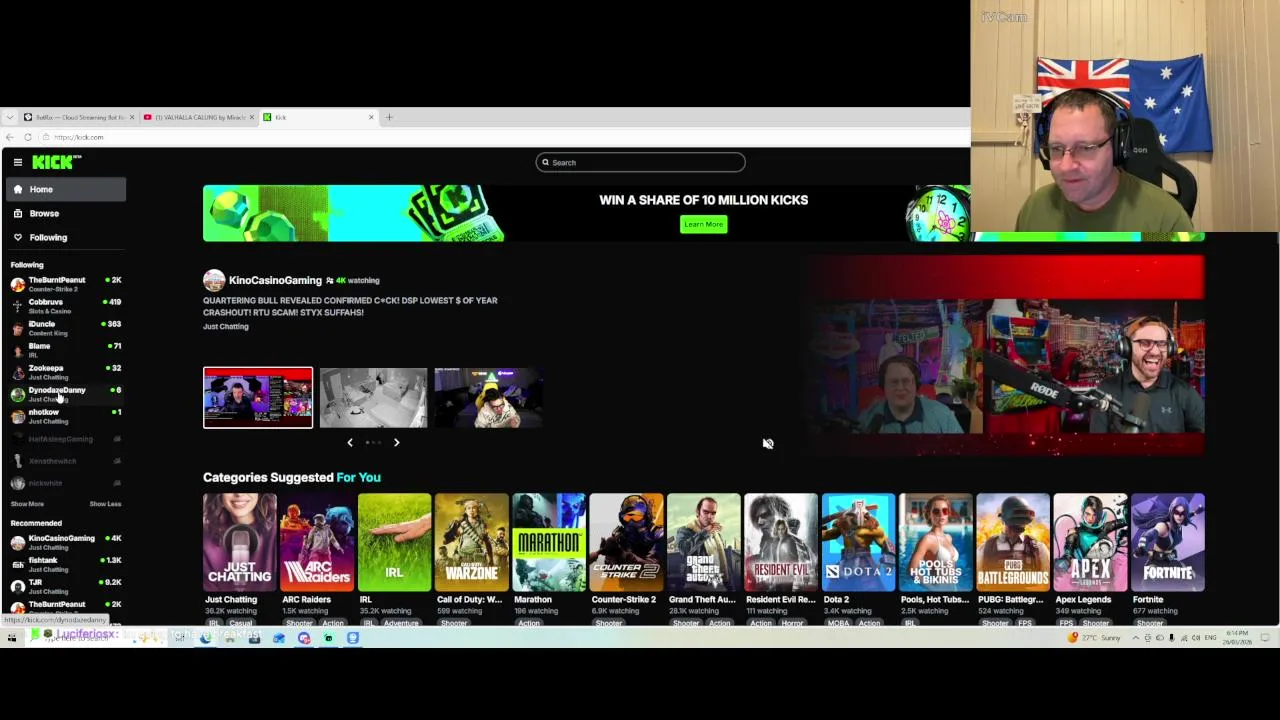
Task: Open Blame channel in sidebar
Action: (x=65, y=350)
